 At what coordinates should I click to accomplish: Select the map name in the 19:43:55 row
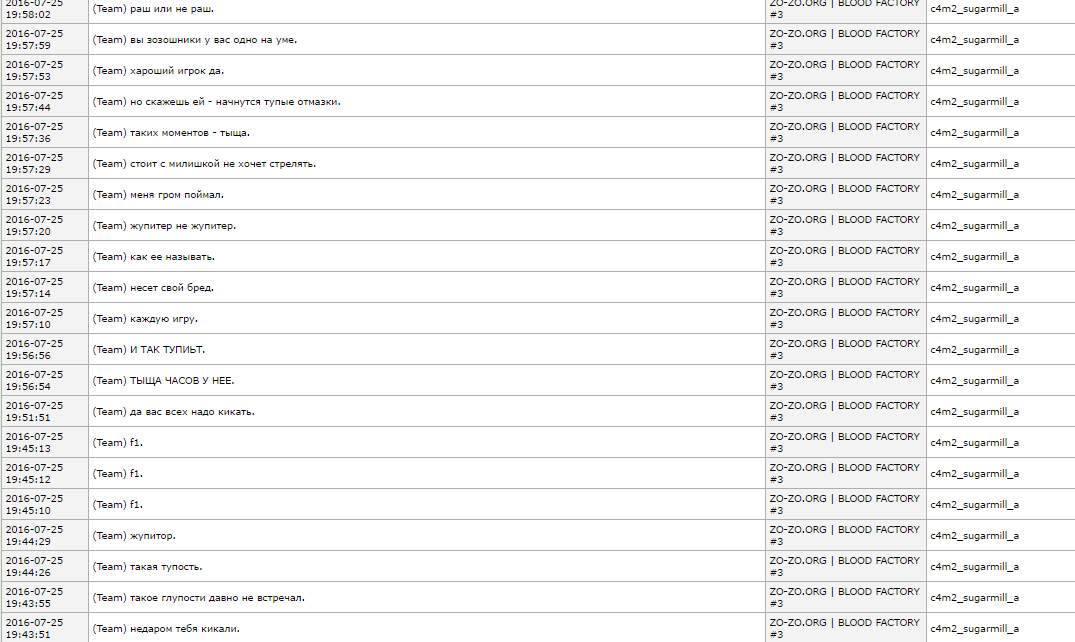click(x=974, y=598)
